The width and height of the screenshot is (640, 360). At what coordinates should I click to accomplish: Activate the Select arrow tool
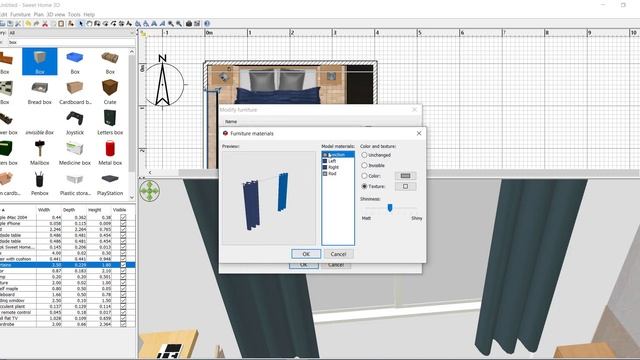(81, 24)
